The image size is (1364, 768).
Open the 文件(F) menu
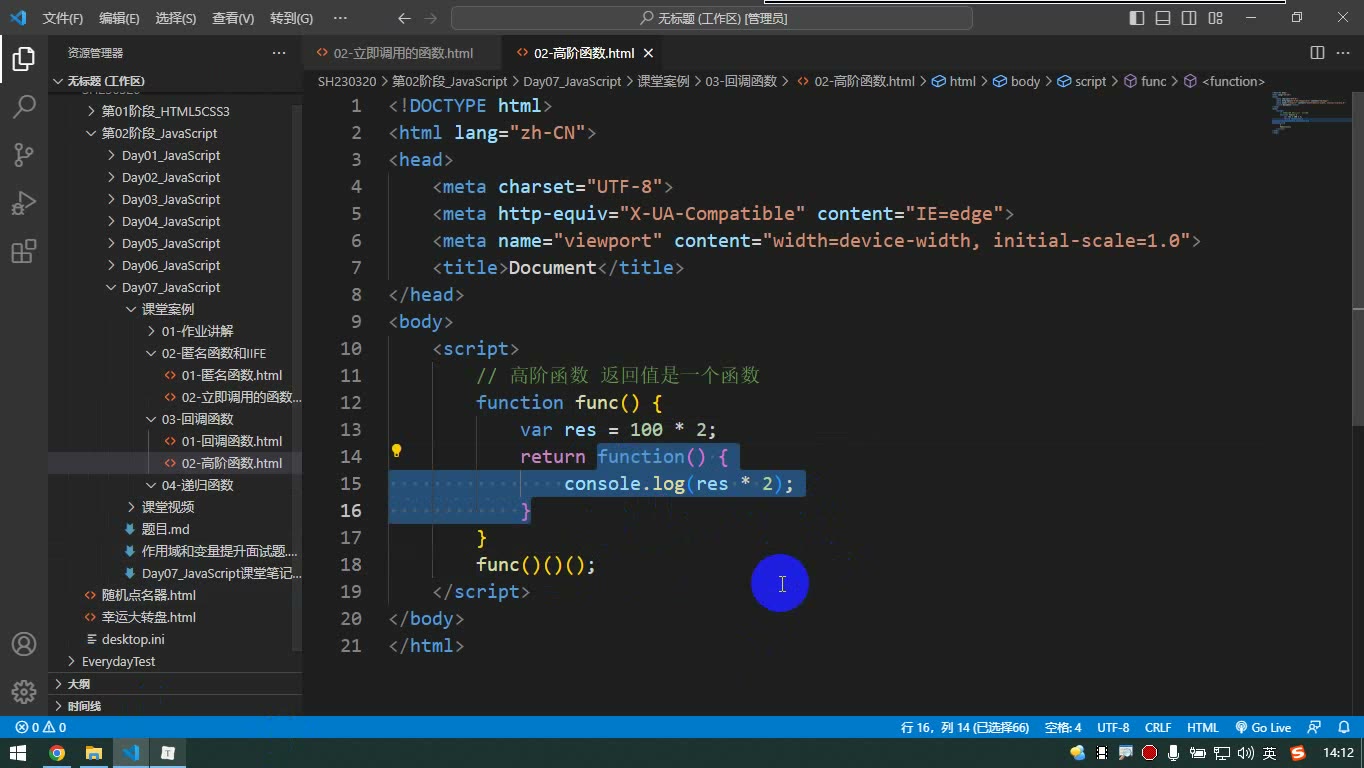[x=63, y=18]
